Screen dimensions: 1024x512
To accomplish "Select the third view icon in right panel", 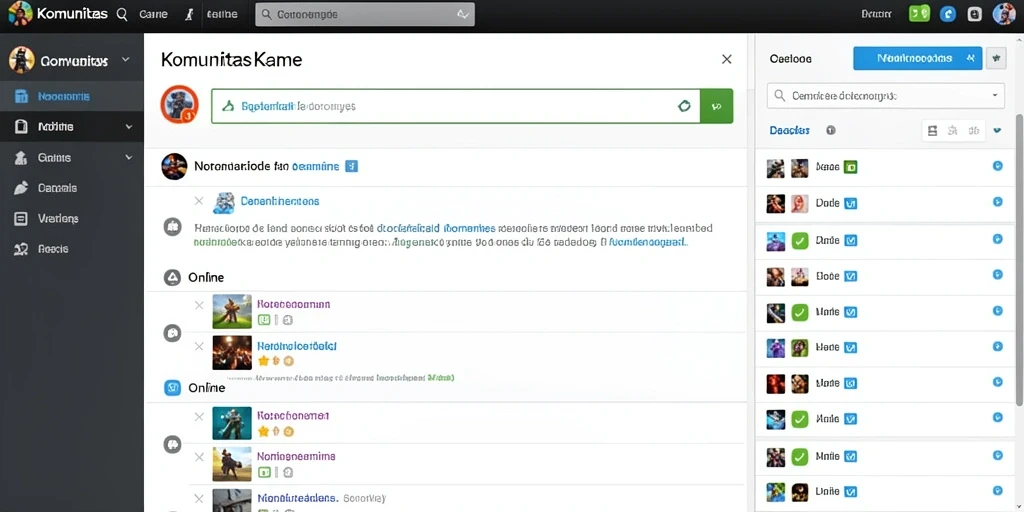I will (973, 131).
